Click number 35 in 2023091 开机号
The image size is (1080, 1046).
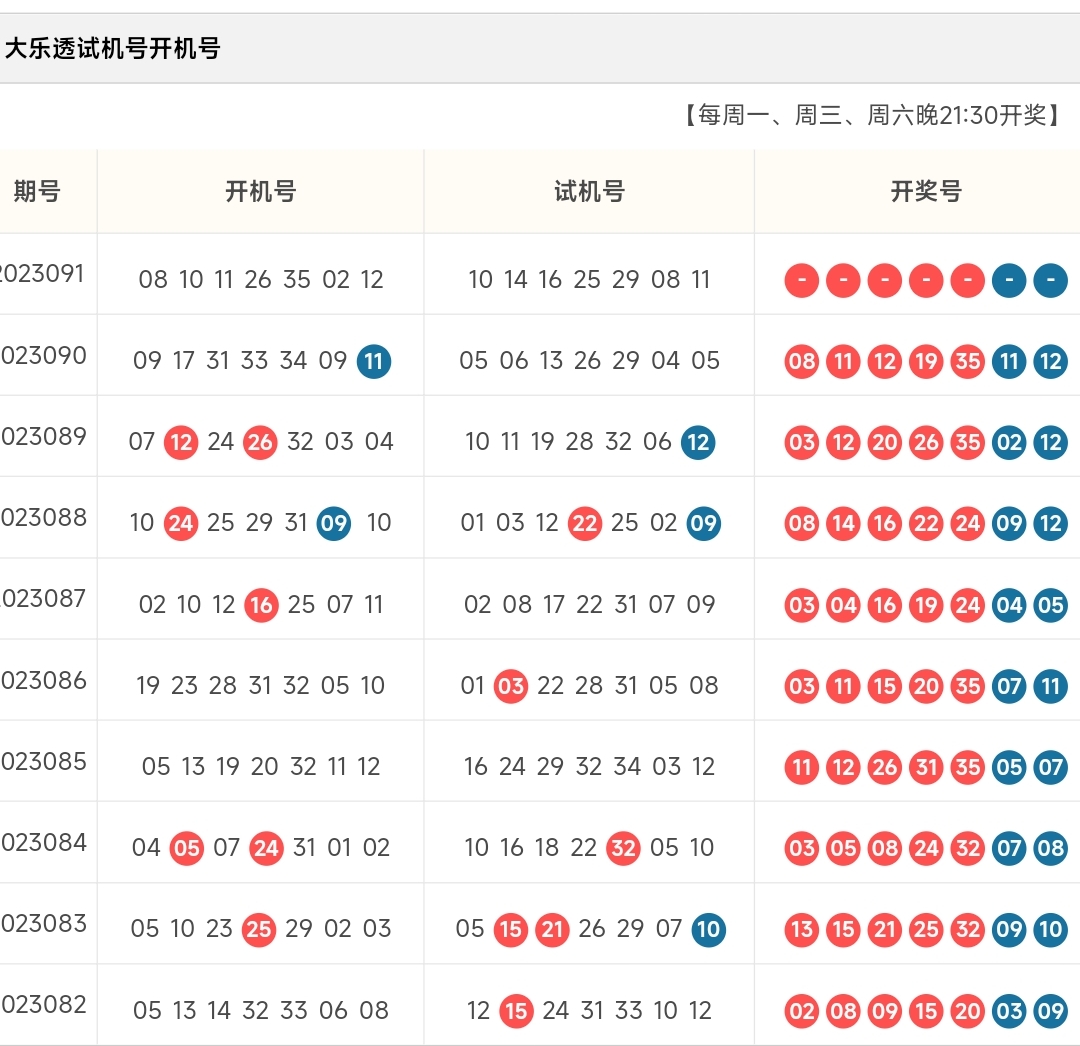tap(297, 280)
